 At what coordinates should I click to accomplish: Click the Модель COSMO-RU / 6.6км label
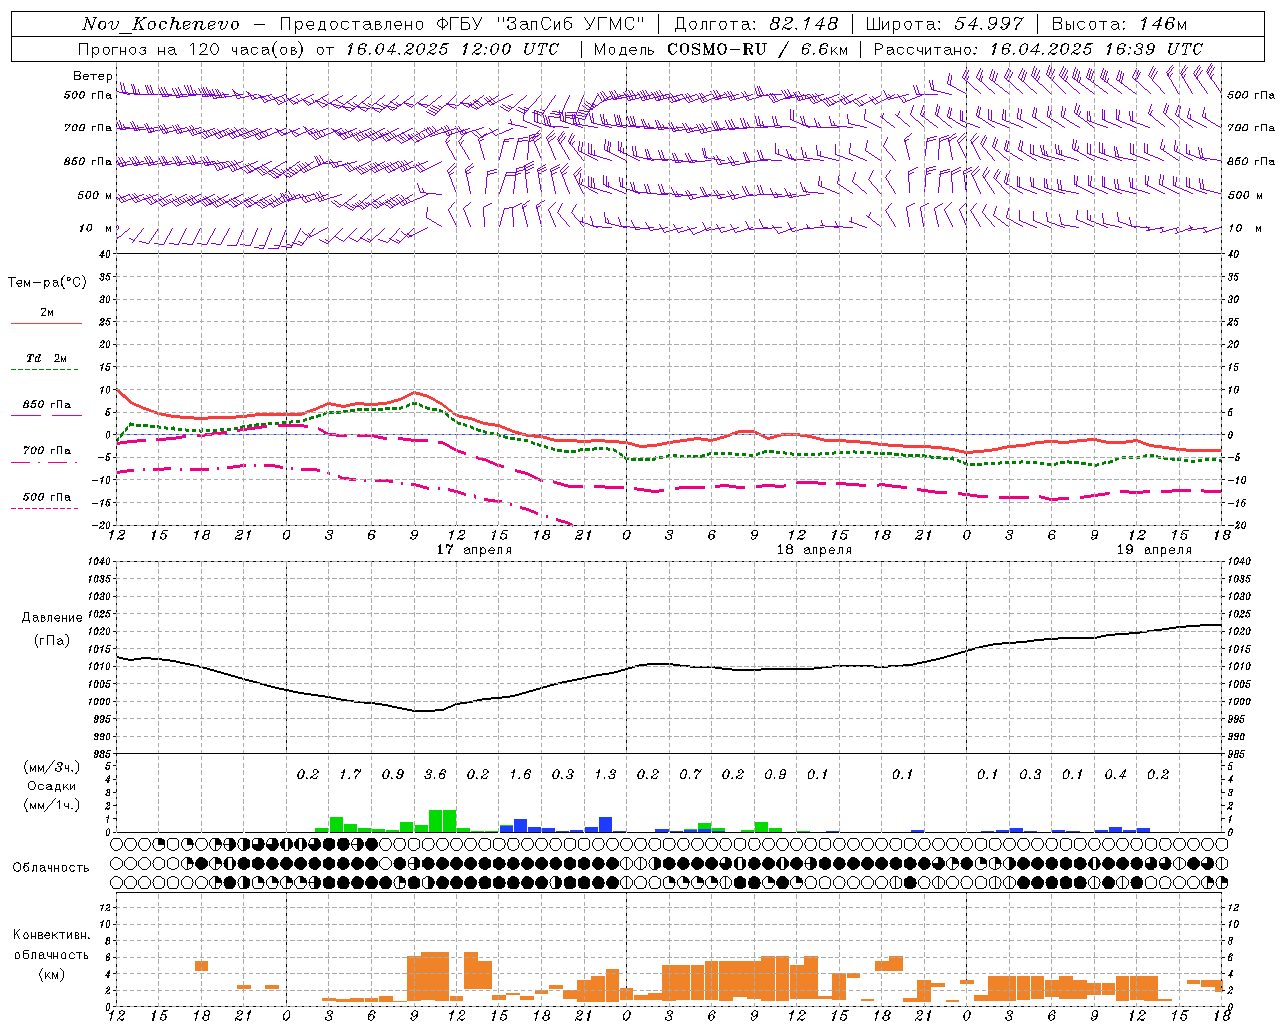click(721, 49)
